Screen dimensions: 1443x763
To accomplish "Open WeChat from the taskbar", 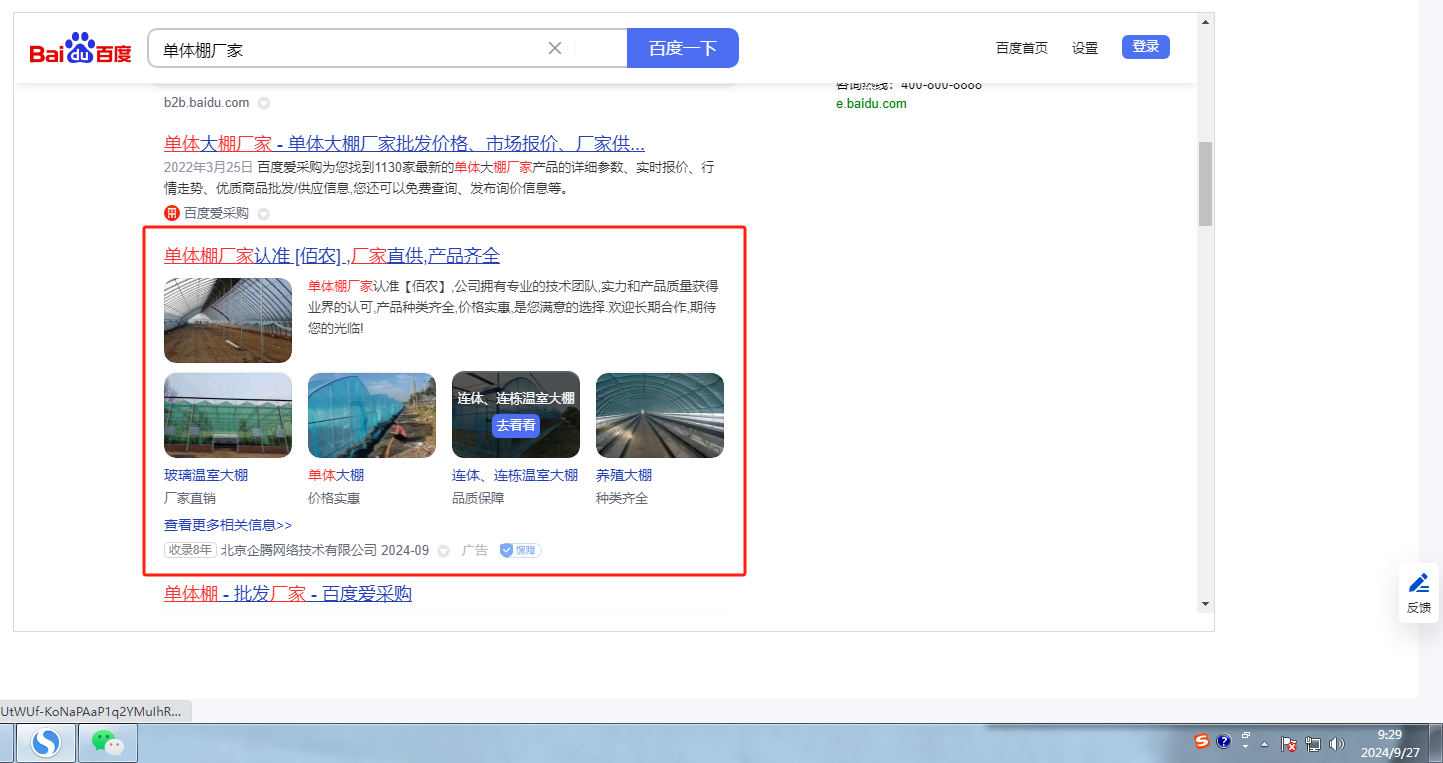I will [108, 742].
